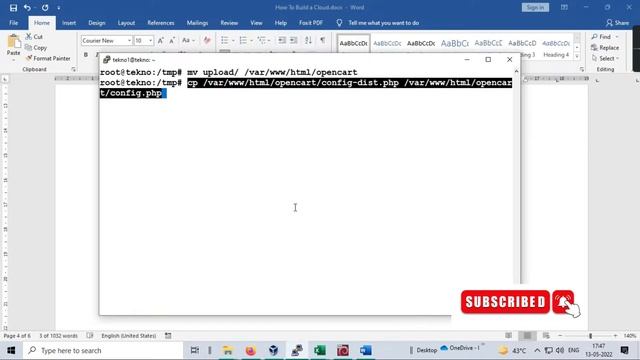Redo the last action

[45, 7]
